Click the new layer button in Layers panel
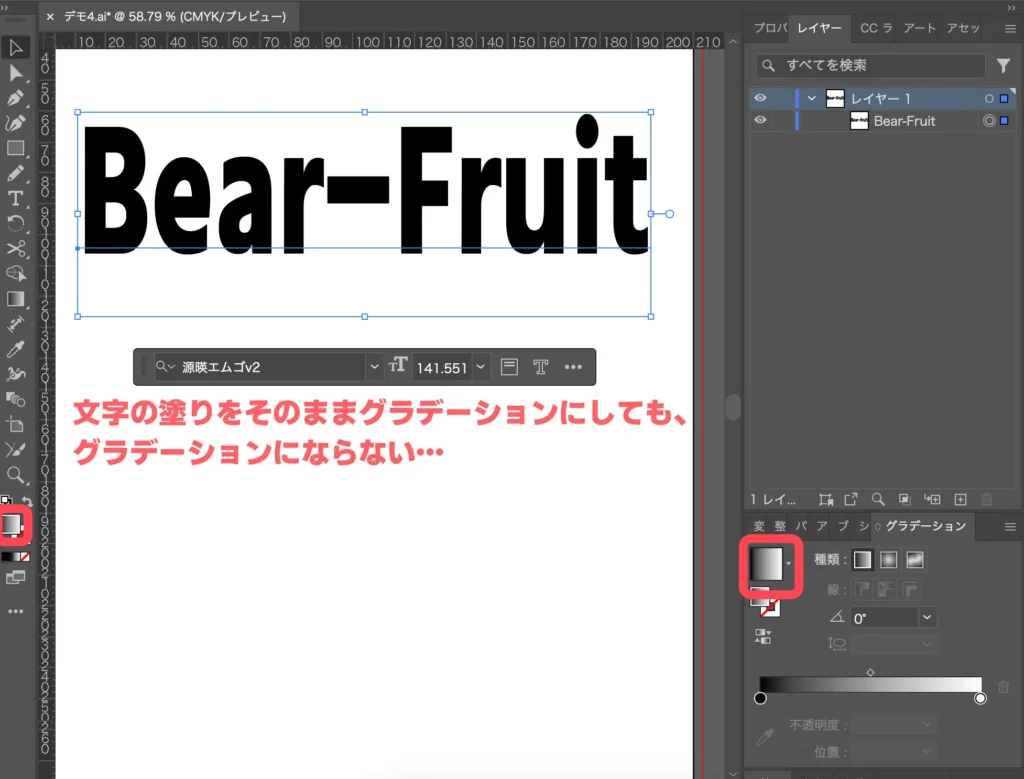The height and width of the screenshot is (779, 1024). [960, 499]
